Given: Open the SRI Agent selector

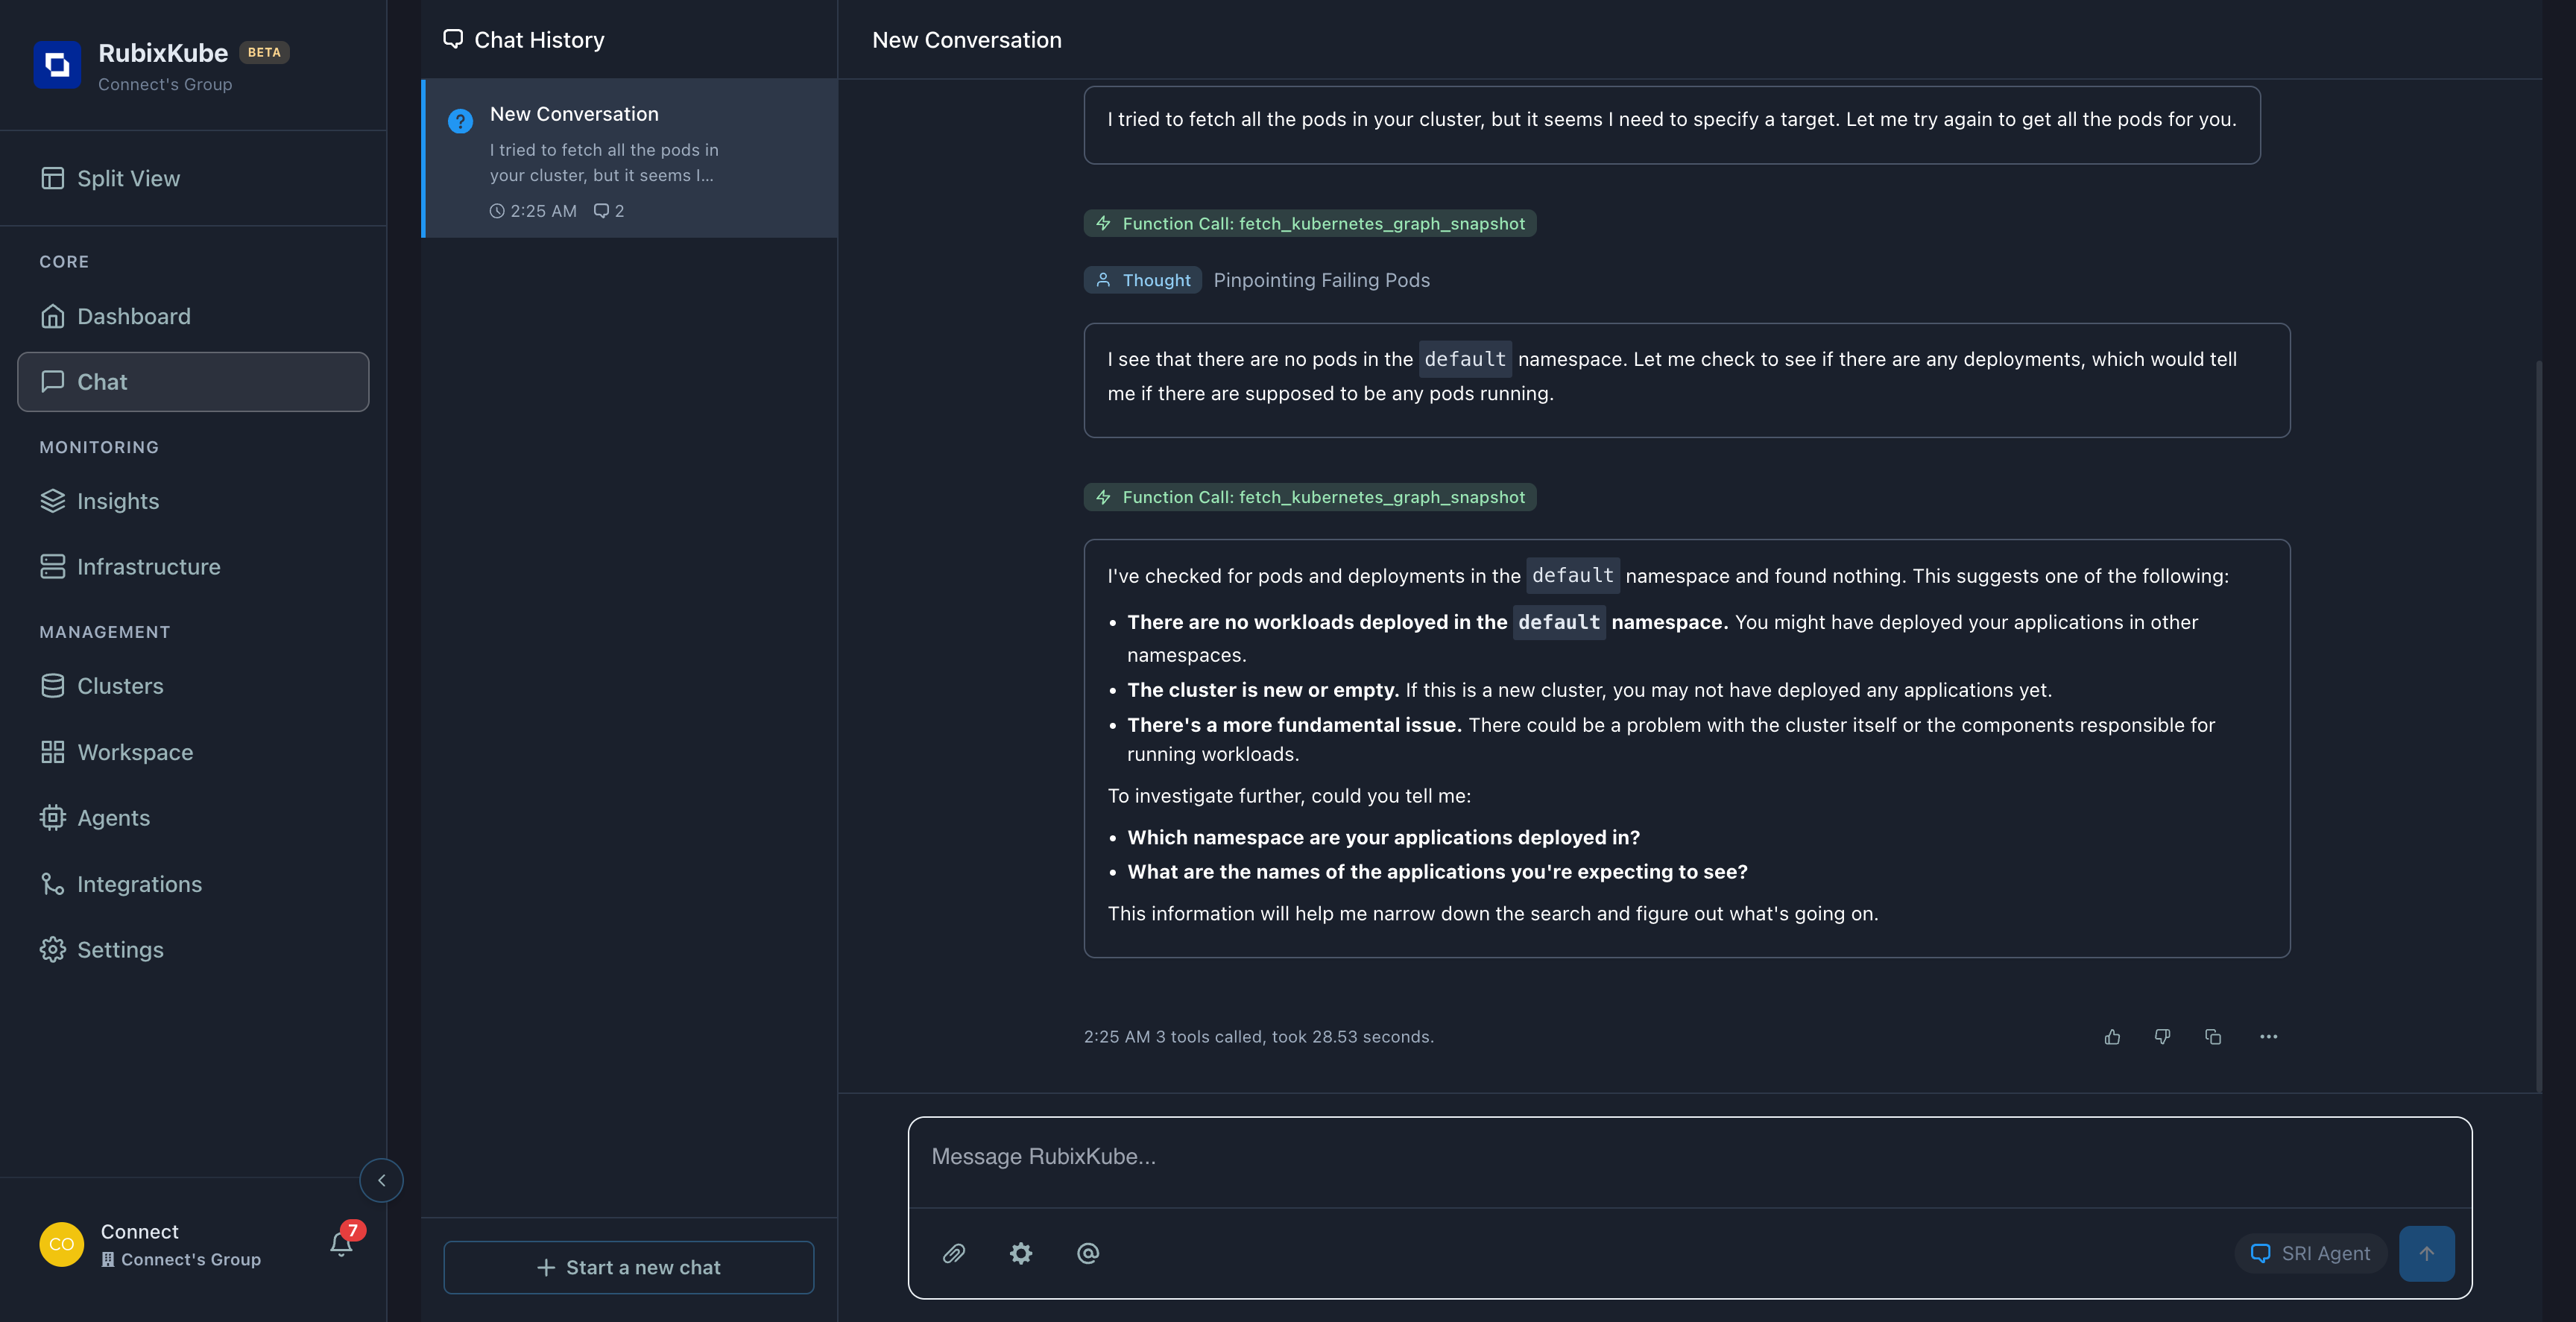Looking at the screenshot, I should [2310, 1253].
